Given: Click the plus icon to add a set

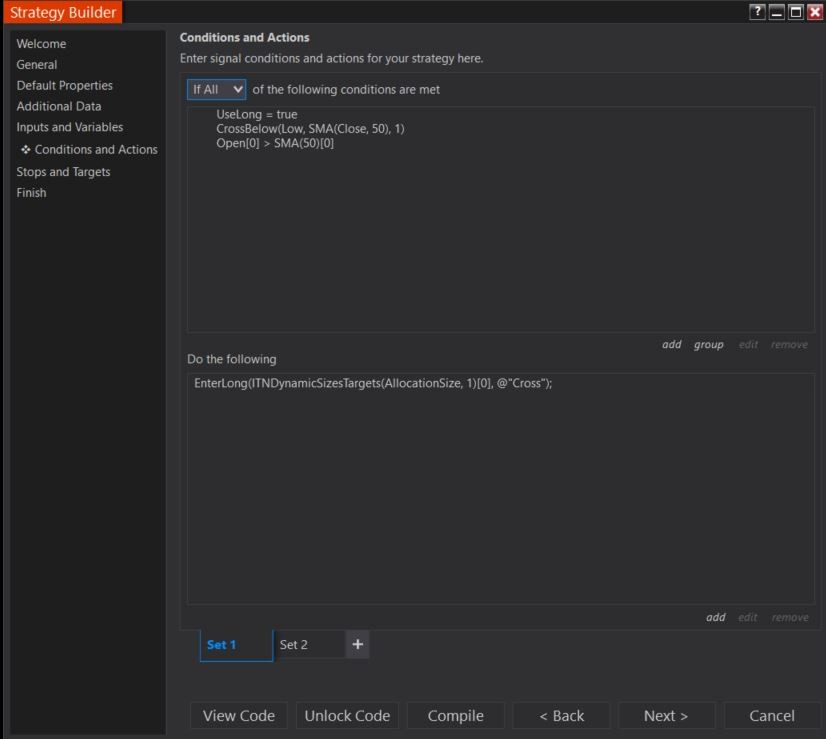Looking at the screenshot, I should 357,645.
